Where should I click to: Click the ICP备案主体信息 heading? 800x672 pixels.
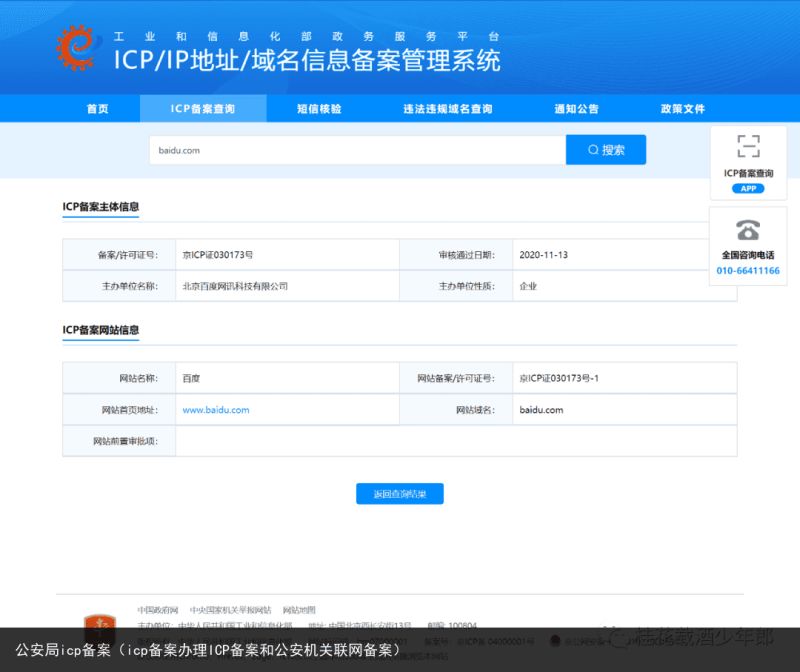101,207
